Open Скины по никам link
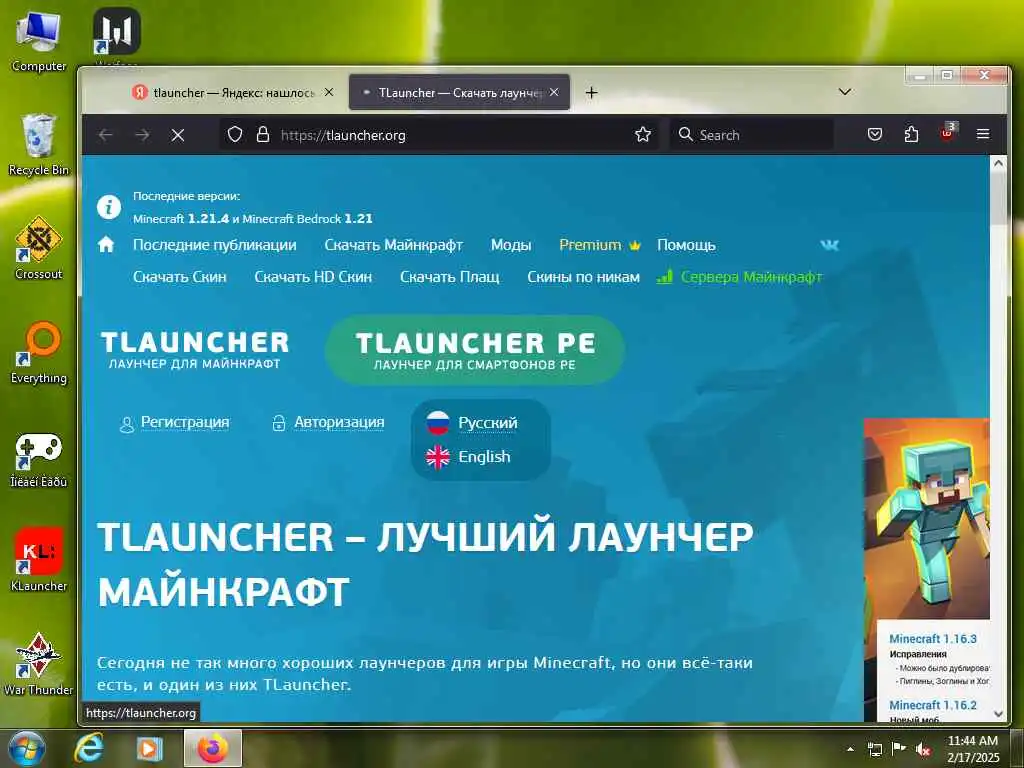Image resolution: width=1024 pixels, height=768 pixels. pos(583,277)
